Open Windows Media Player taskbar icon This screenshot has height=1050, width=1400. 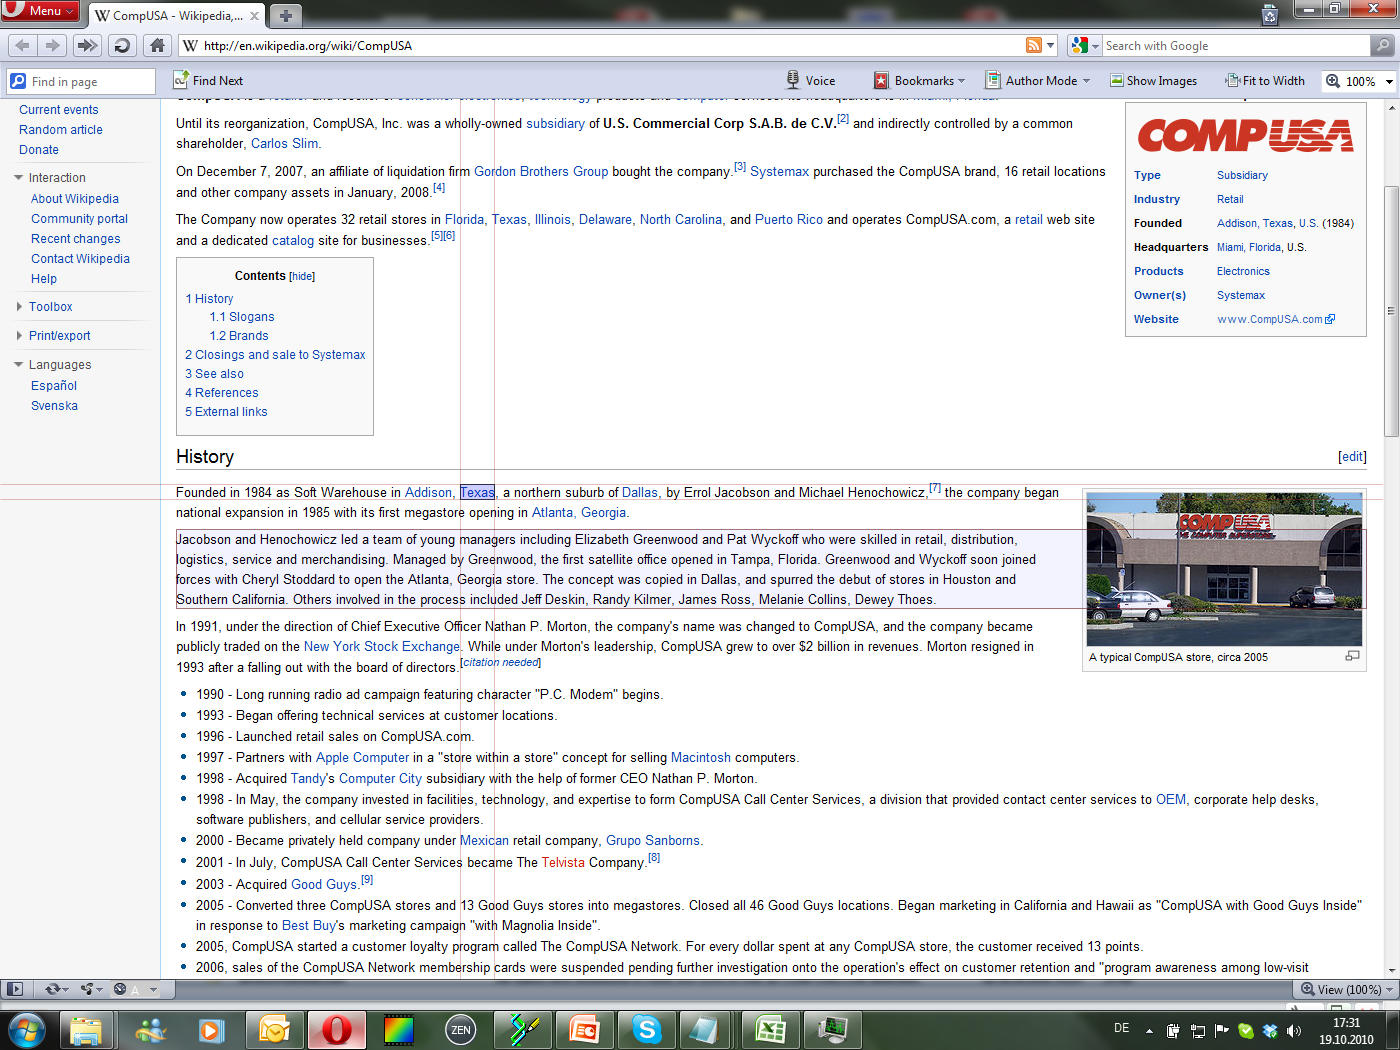(211, 1030)
